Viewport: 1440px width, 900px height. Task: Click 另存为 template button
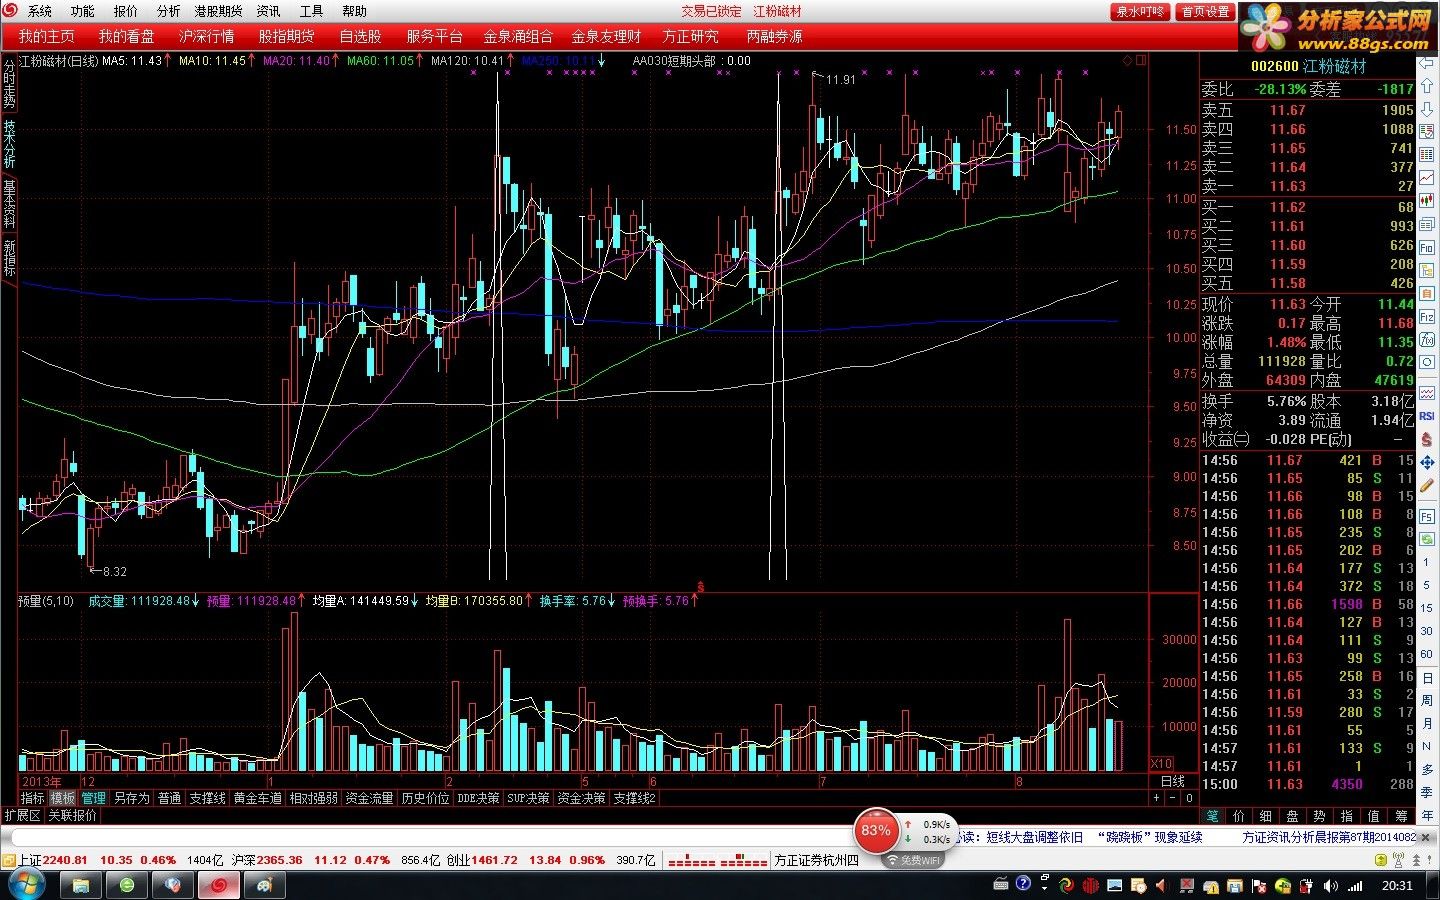pyautogui.click(x=131, y=798)
